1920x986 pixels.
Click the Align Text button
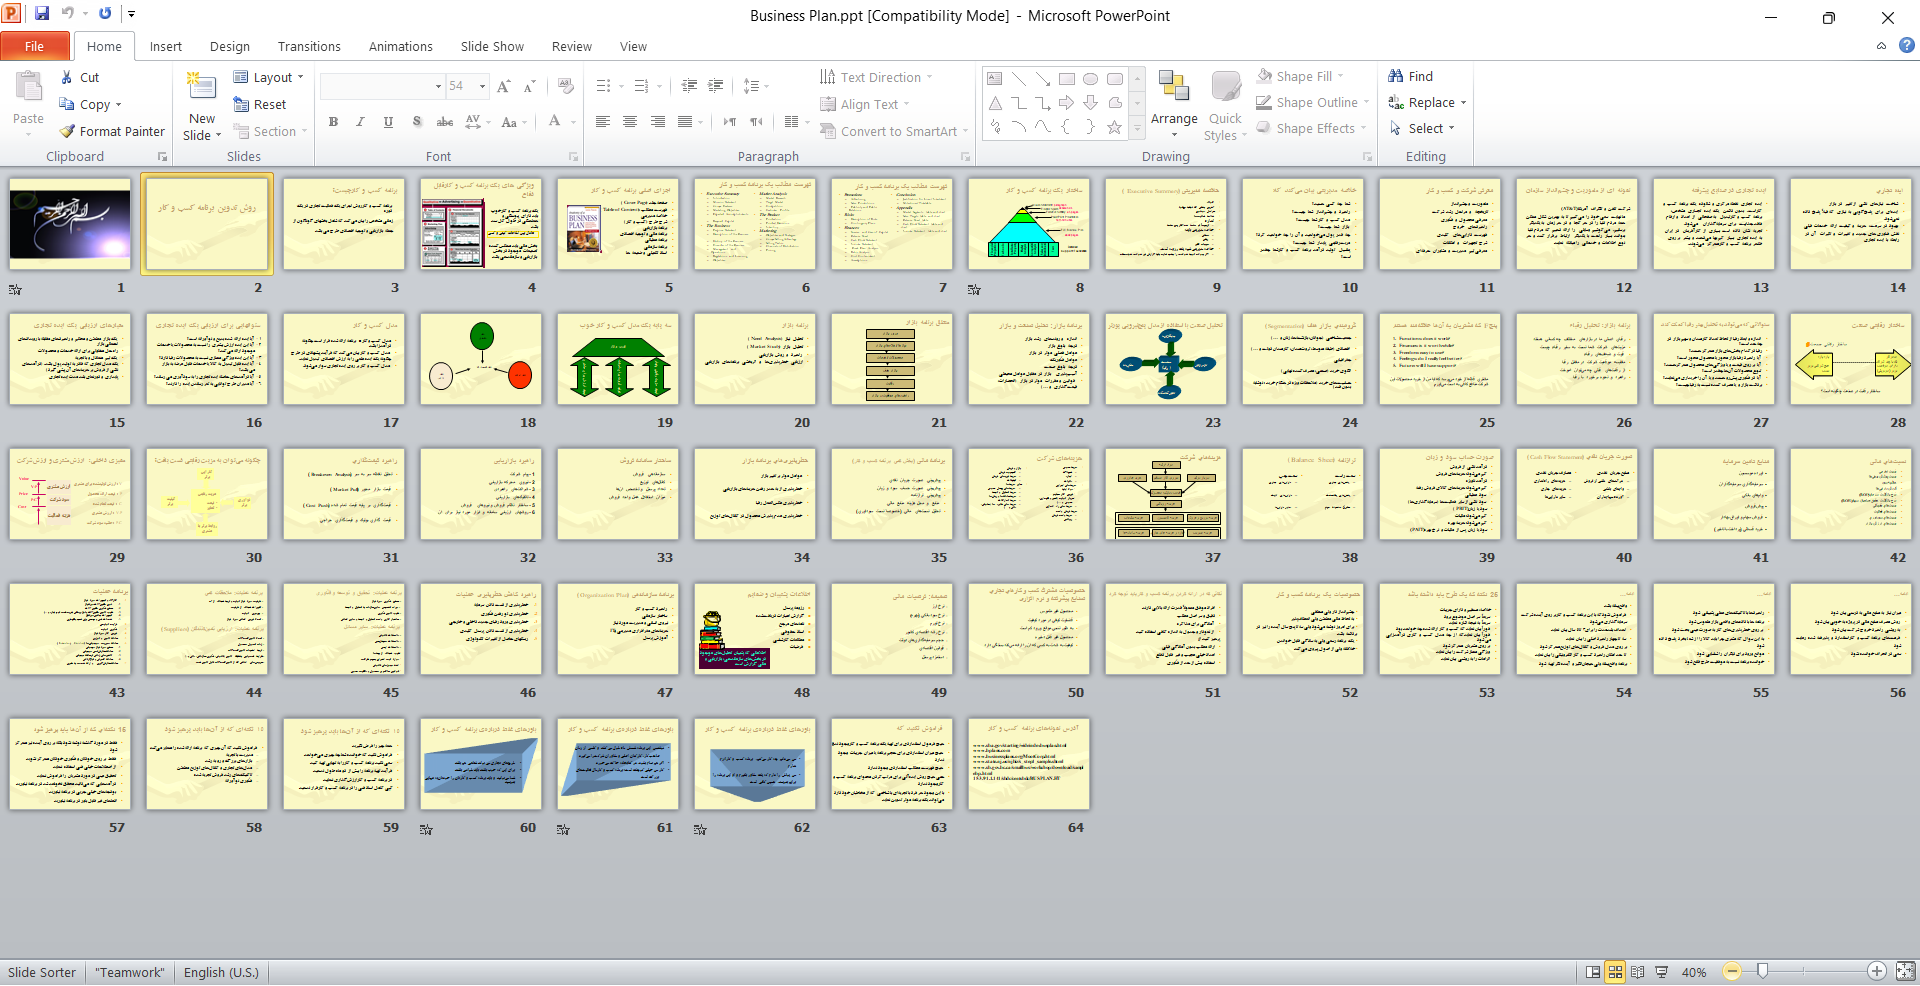pos(864,104)
